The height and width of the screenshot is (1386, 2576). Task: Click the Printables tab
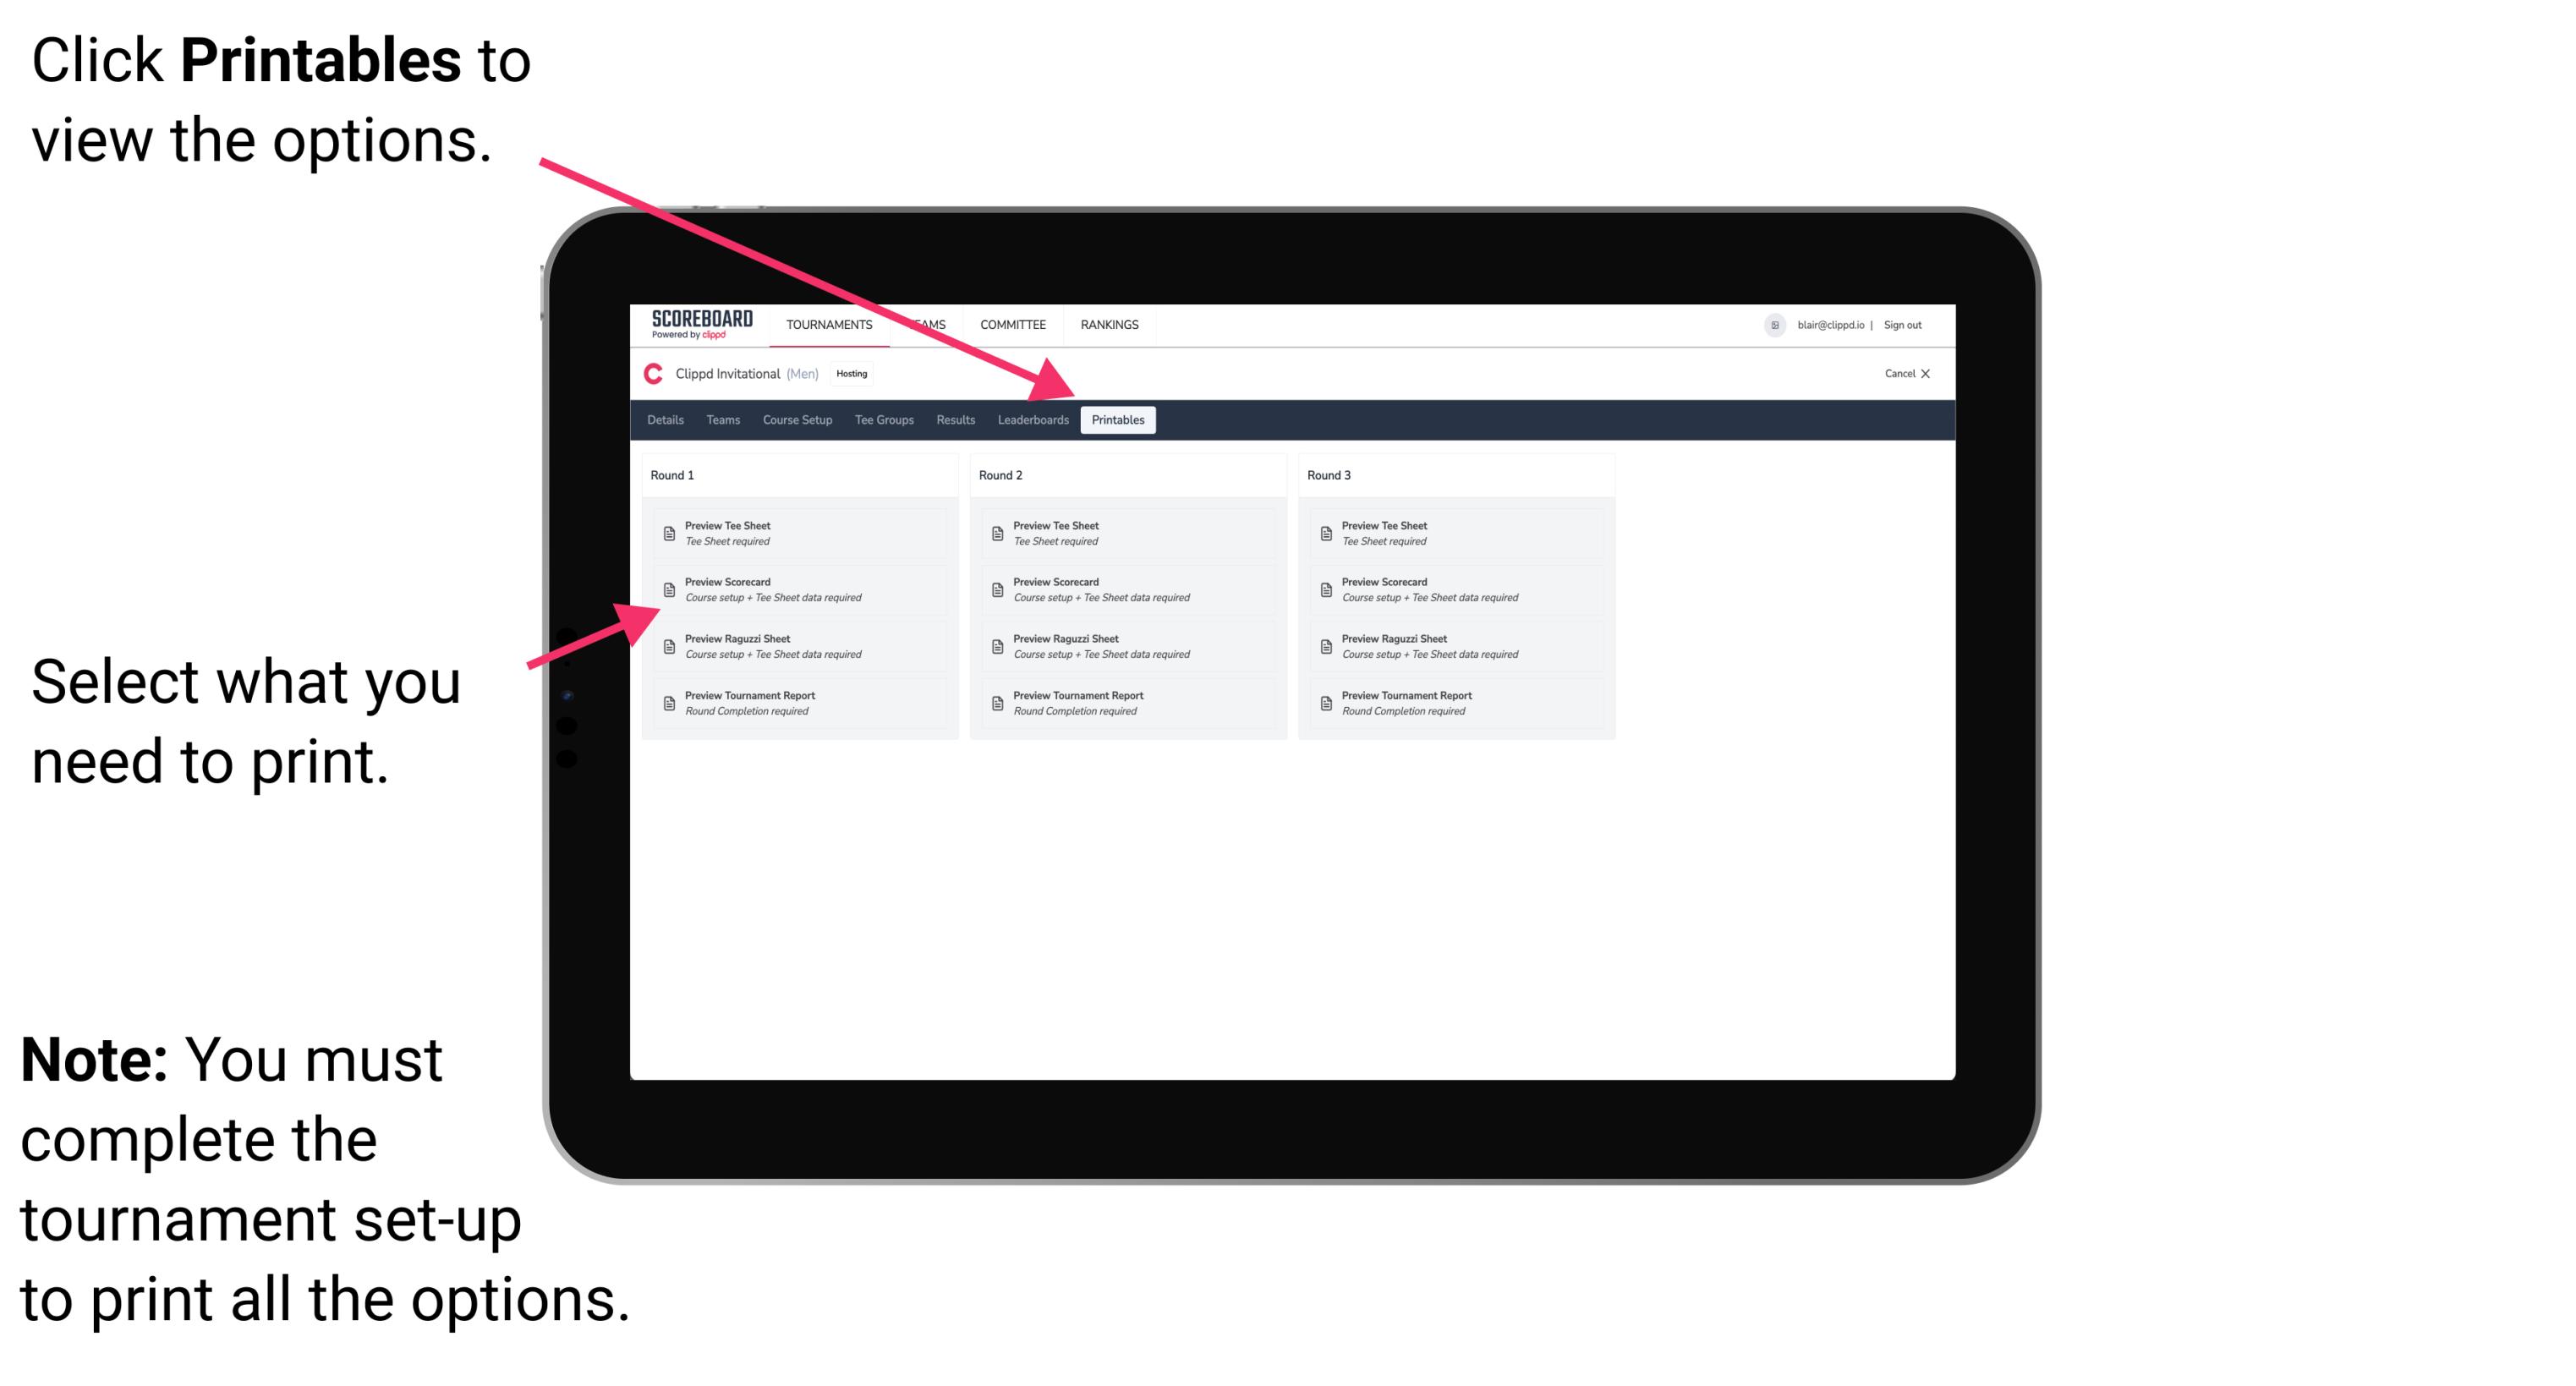pyautogui.click(x=1116, y=422)
